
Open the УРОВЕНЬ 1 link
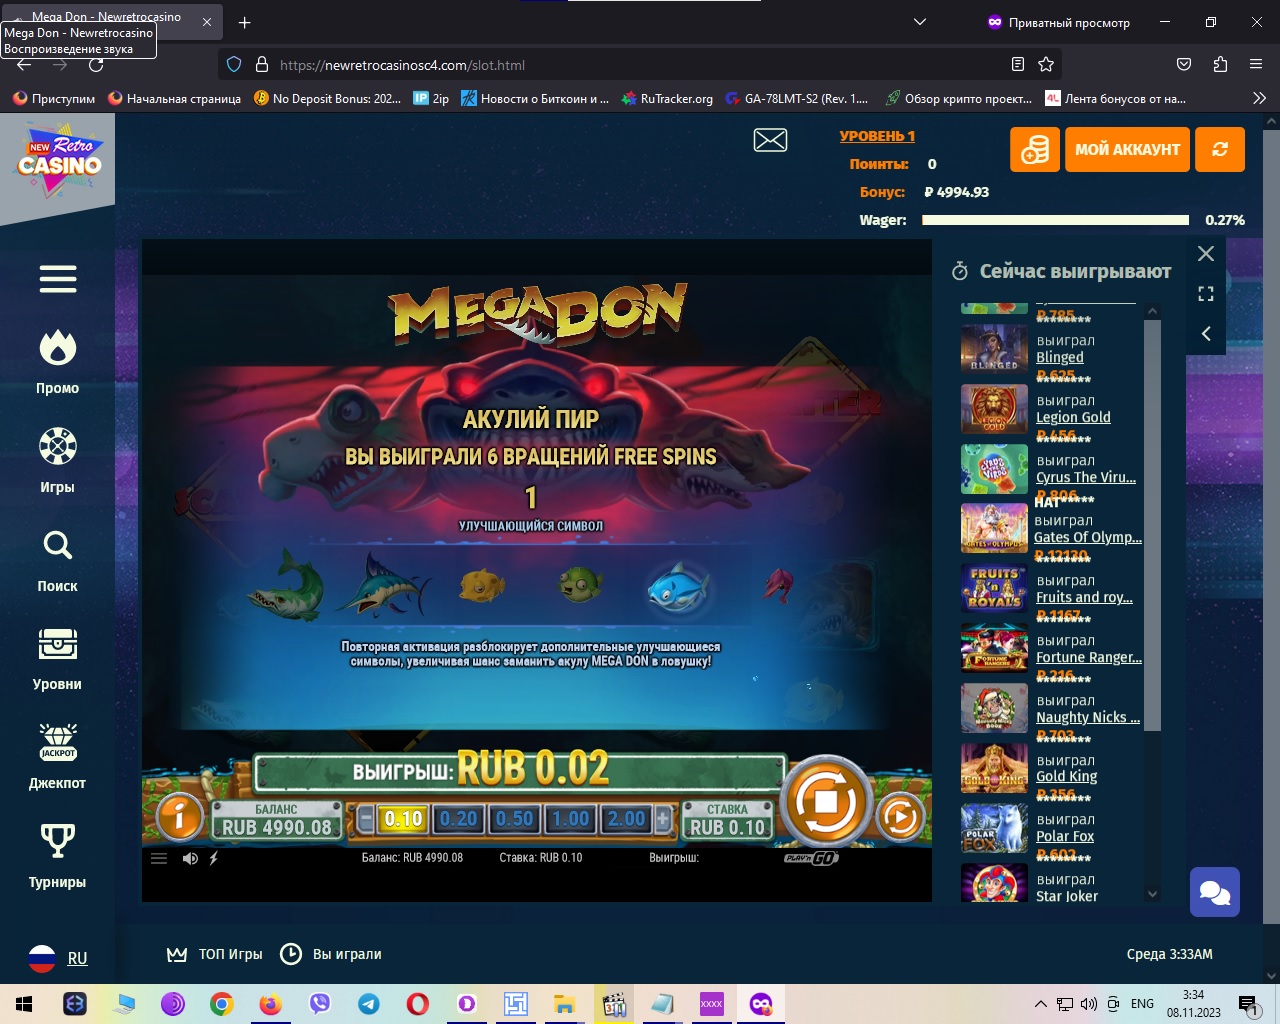click(877, 136)
